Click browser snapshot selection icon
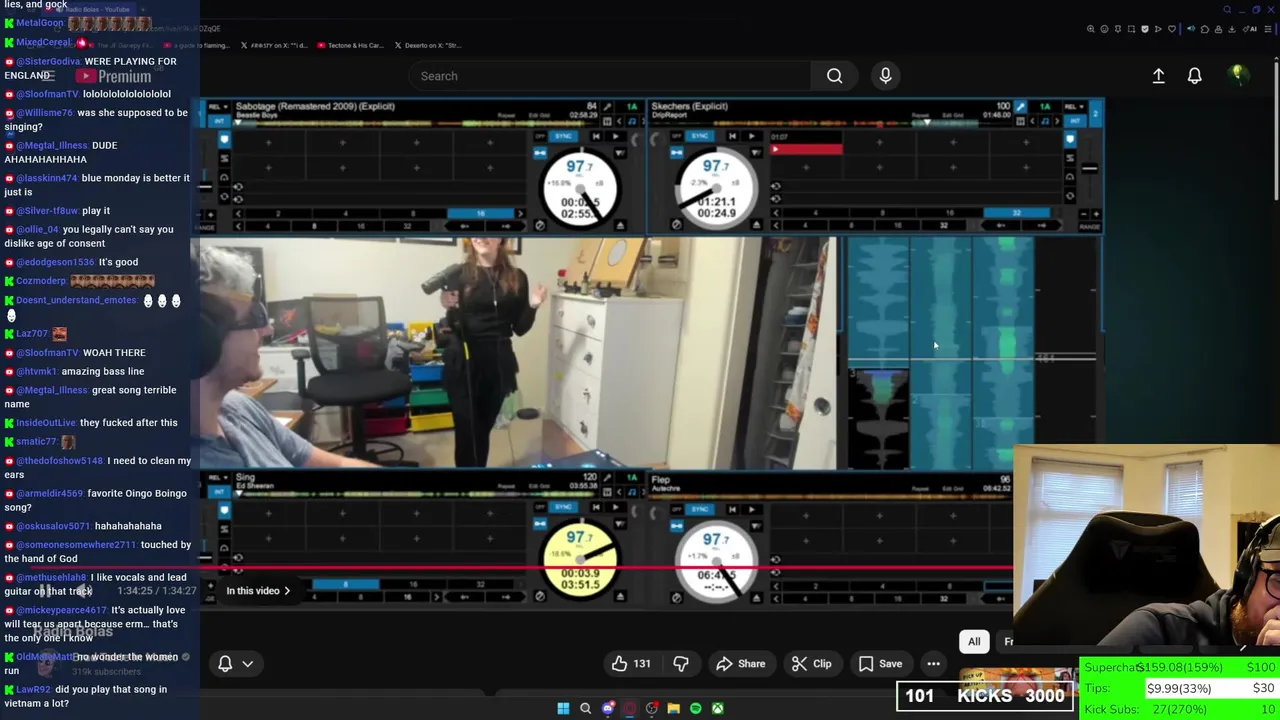The width and height of the screenshot is (1280, 720). click(1131, 29)
